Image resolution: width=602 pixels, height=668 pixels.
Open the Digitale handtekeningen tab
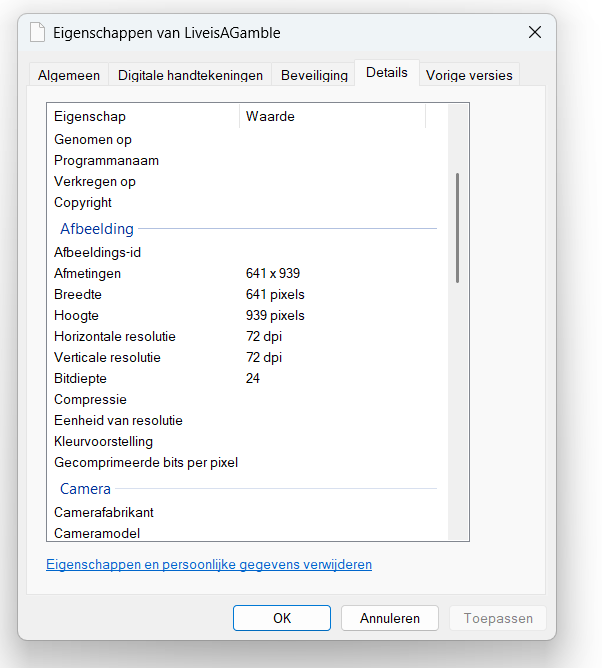click(x=190, y=75)
